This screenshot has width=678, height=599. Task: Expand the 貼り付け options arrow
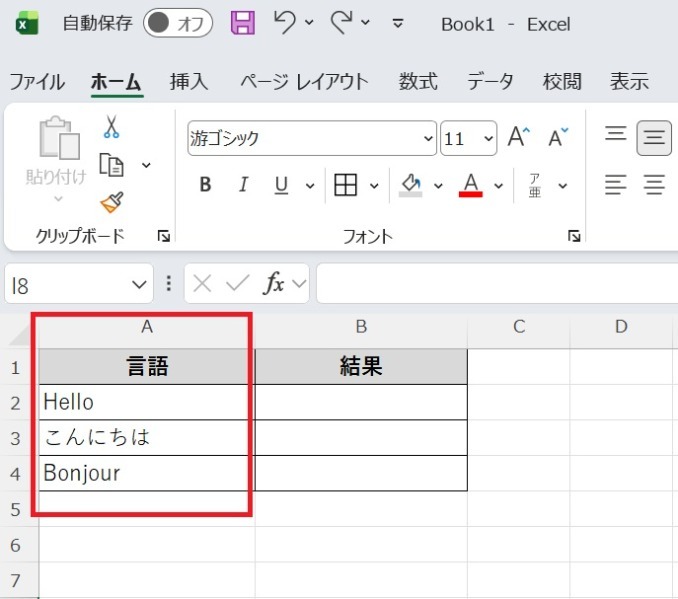coord(58,199)
